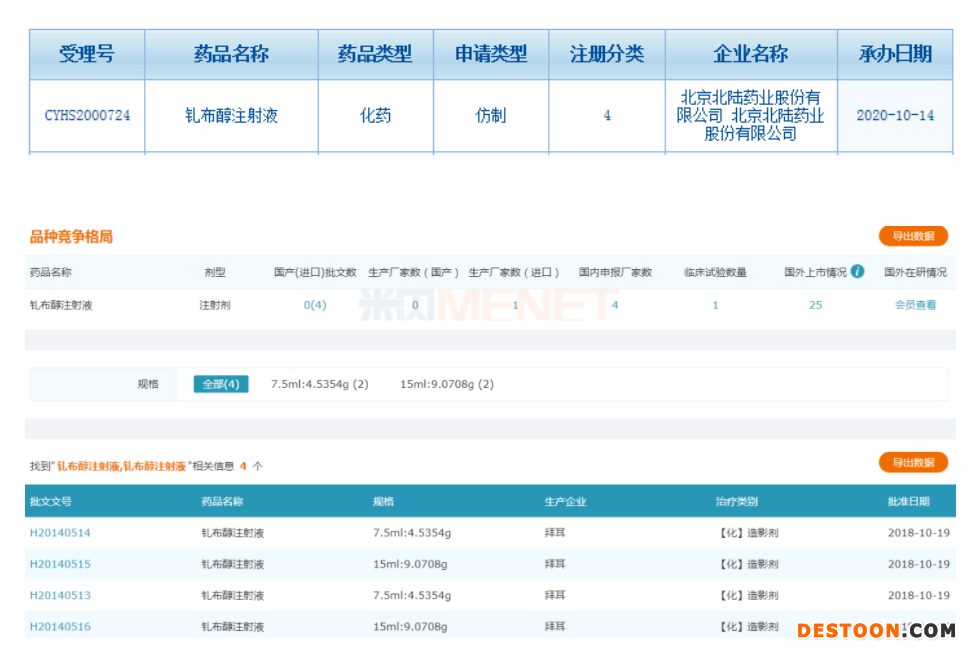969x653 pixels.
Task: Click the info icon beside 国外上市情况
Action: (857, 271)
